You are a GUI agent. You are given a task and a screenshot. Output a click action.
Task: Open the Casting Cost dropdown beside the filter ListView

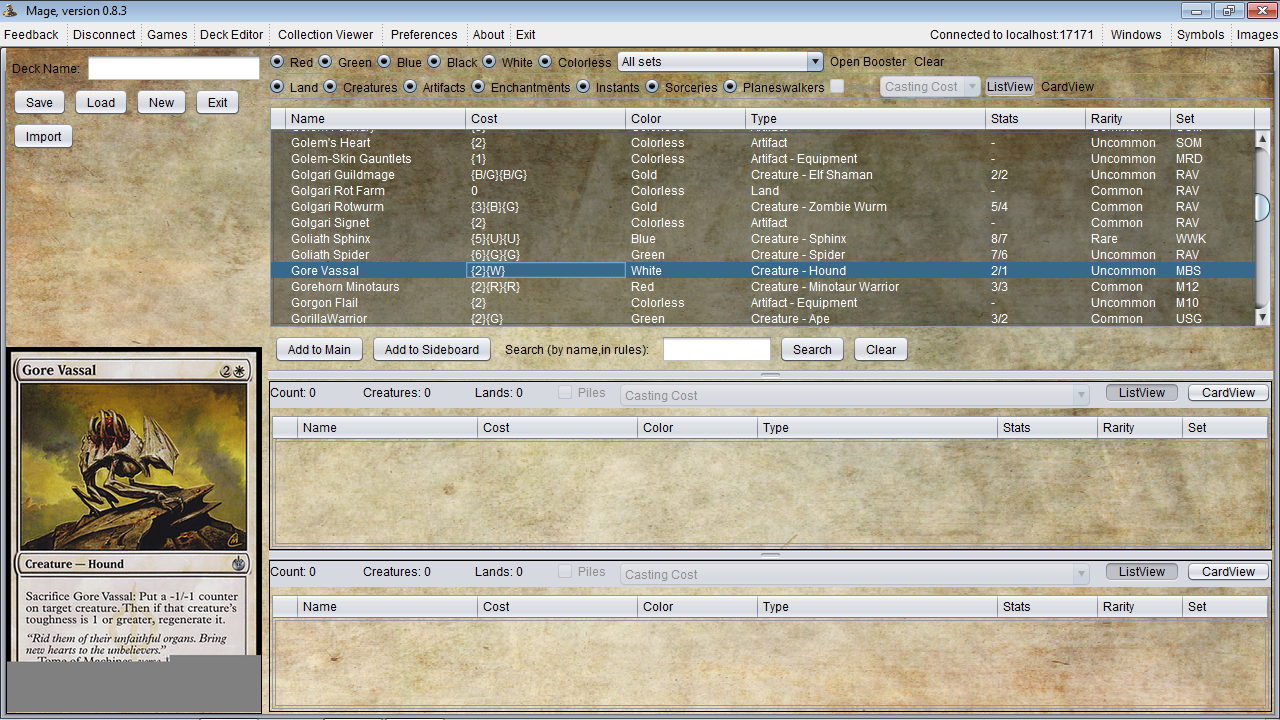click(x=930, y=87)
